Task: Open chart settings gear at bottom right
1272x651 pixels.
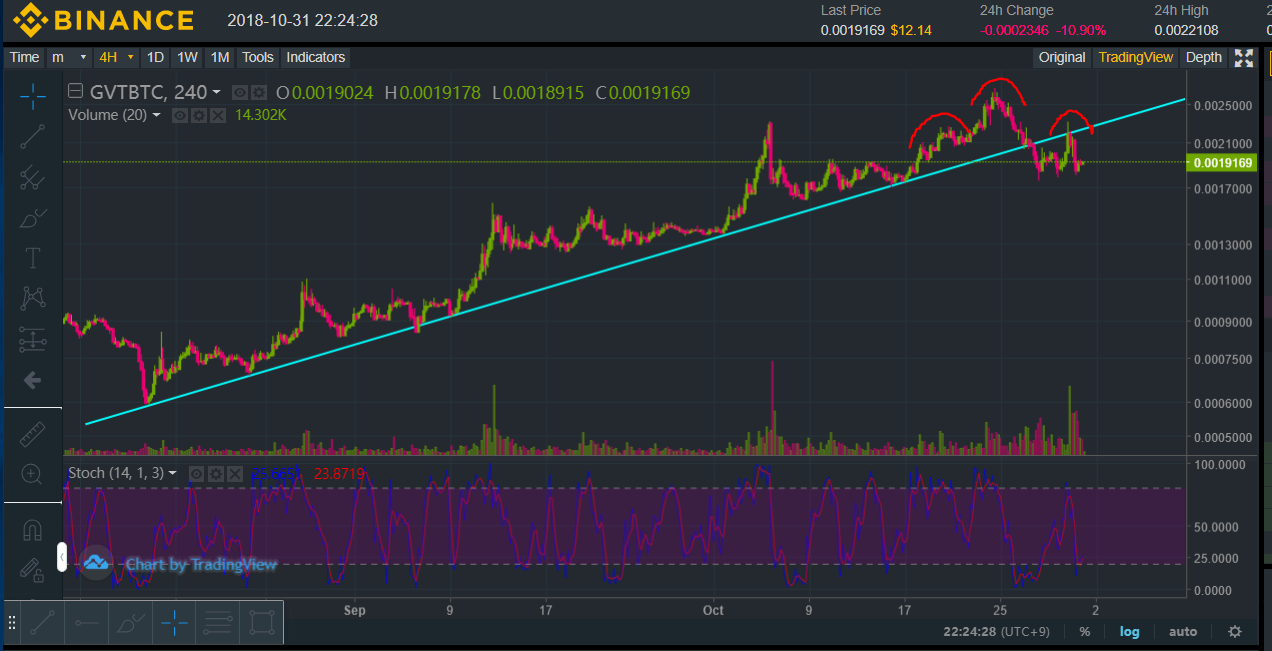Action: click(x=1235, y=631)
